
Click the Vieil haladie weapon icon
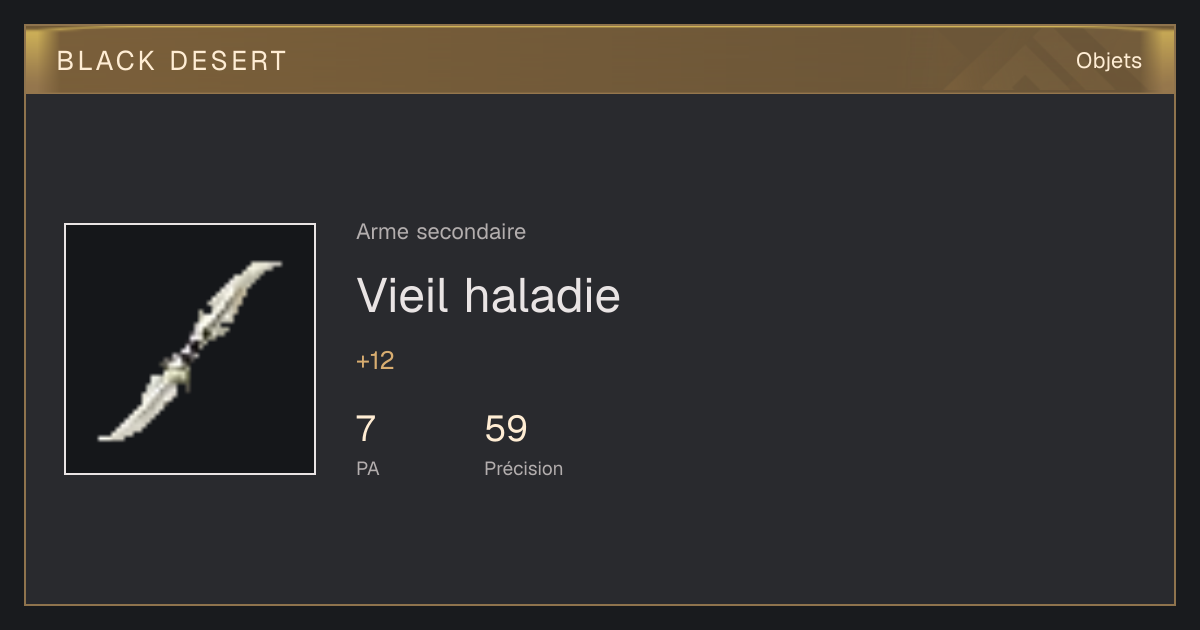190,349
